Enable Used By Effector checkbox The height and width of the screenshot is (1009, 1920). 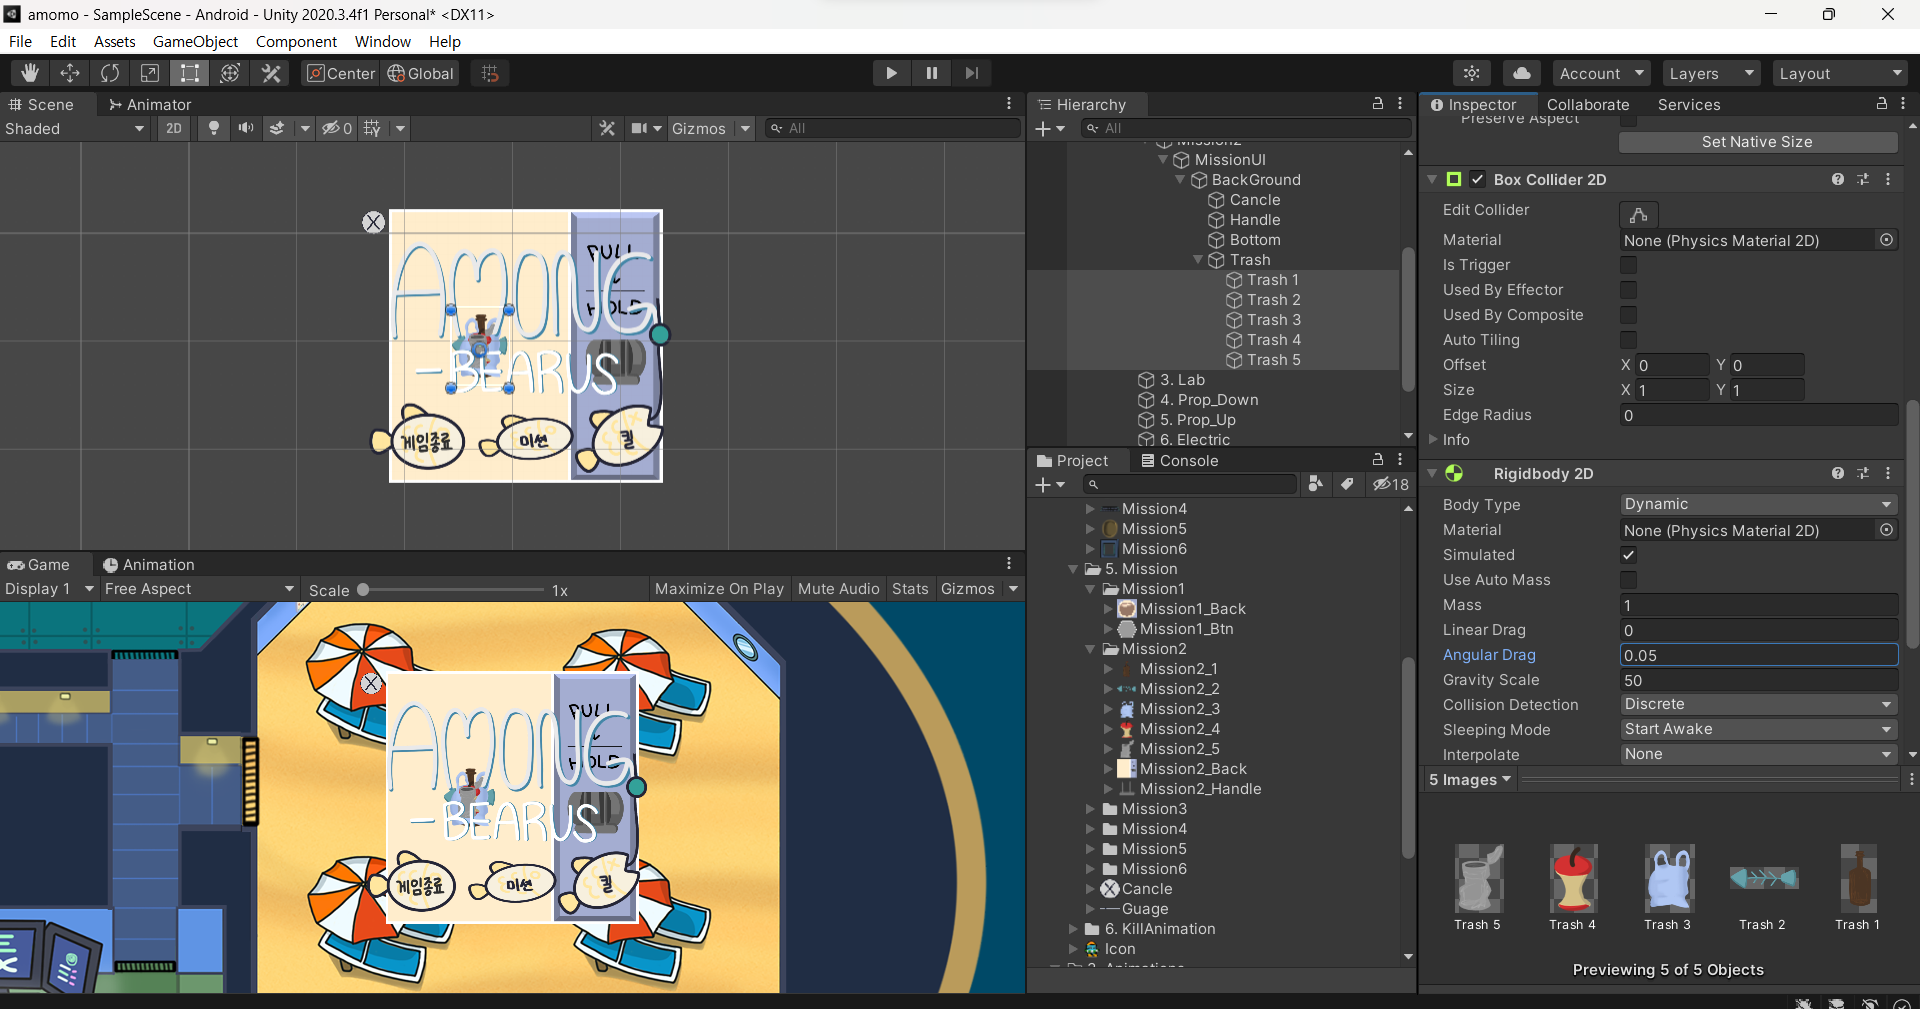tap(1628, 290)
